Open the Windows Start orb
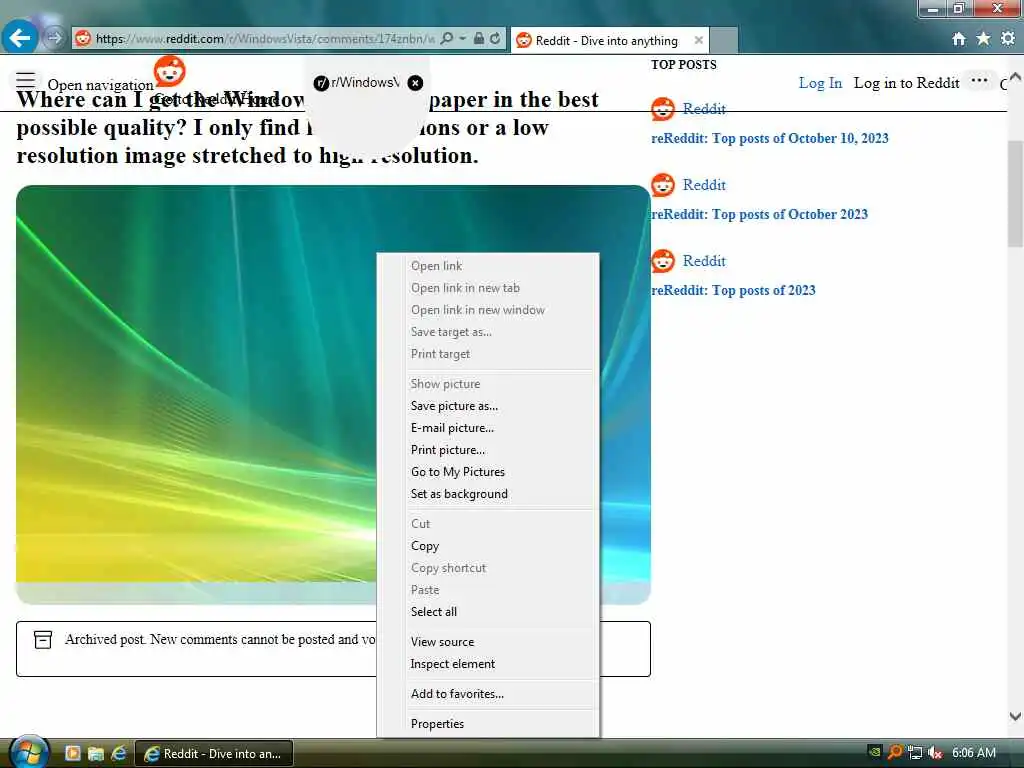This screenshot has width=1024, height=768. (28, 752)
